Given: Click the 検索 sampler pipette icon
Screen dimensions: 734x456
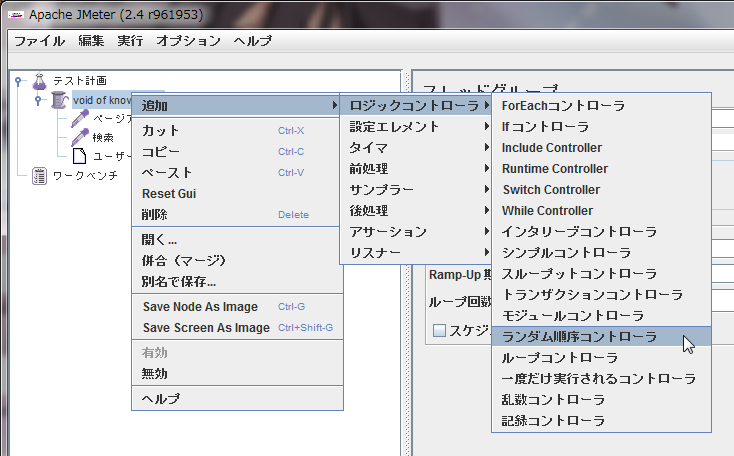Looking at the screenshot, I should pos(80,137).
